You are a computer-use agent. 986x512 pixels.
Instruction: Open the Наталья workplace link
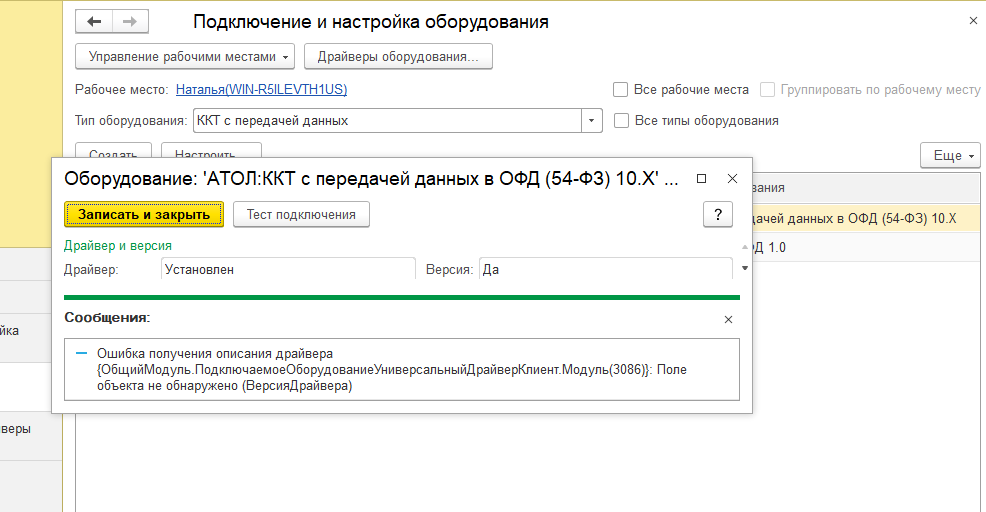(261, 89)
